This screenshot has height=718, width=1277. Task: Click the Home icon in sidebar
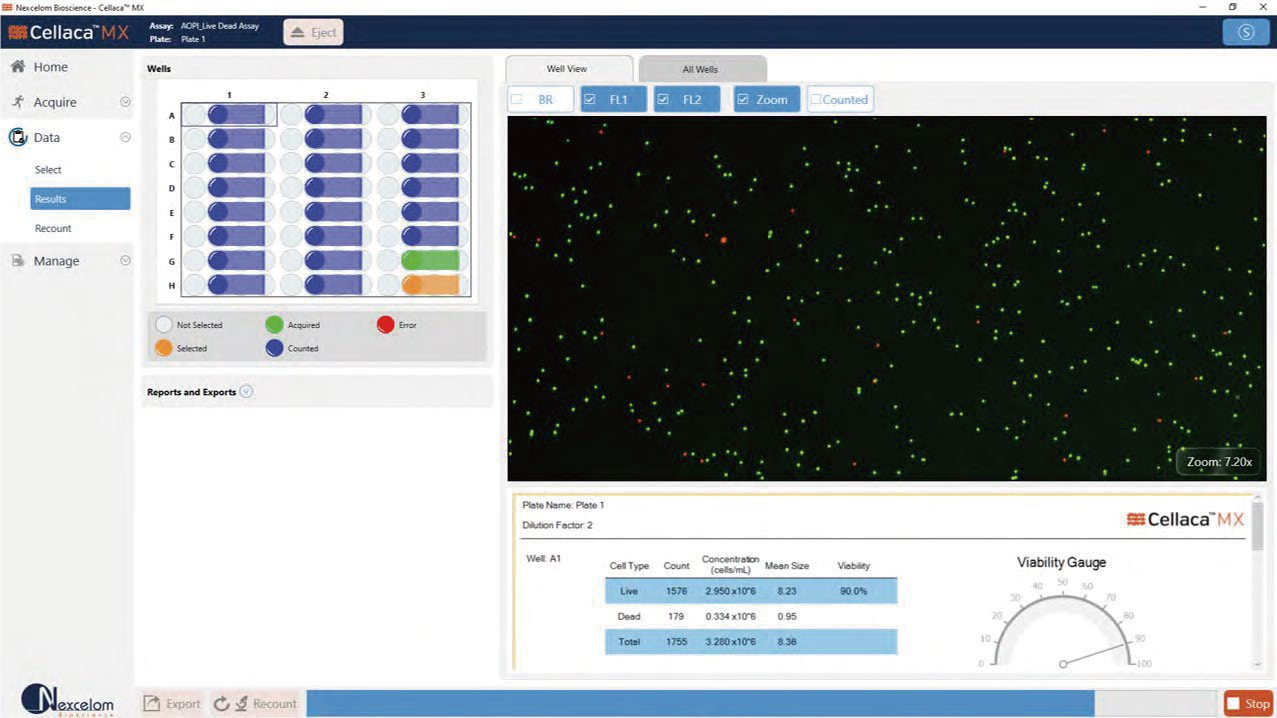(17, 67)
